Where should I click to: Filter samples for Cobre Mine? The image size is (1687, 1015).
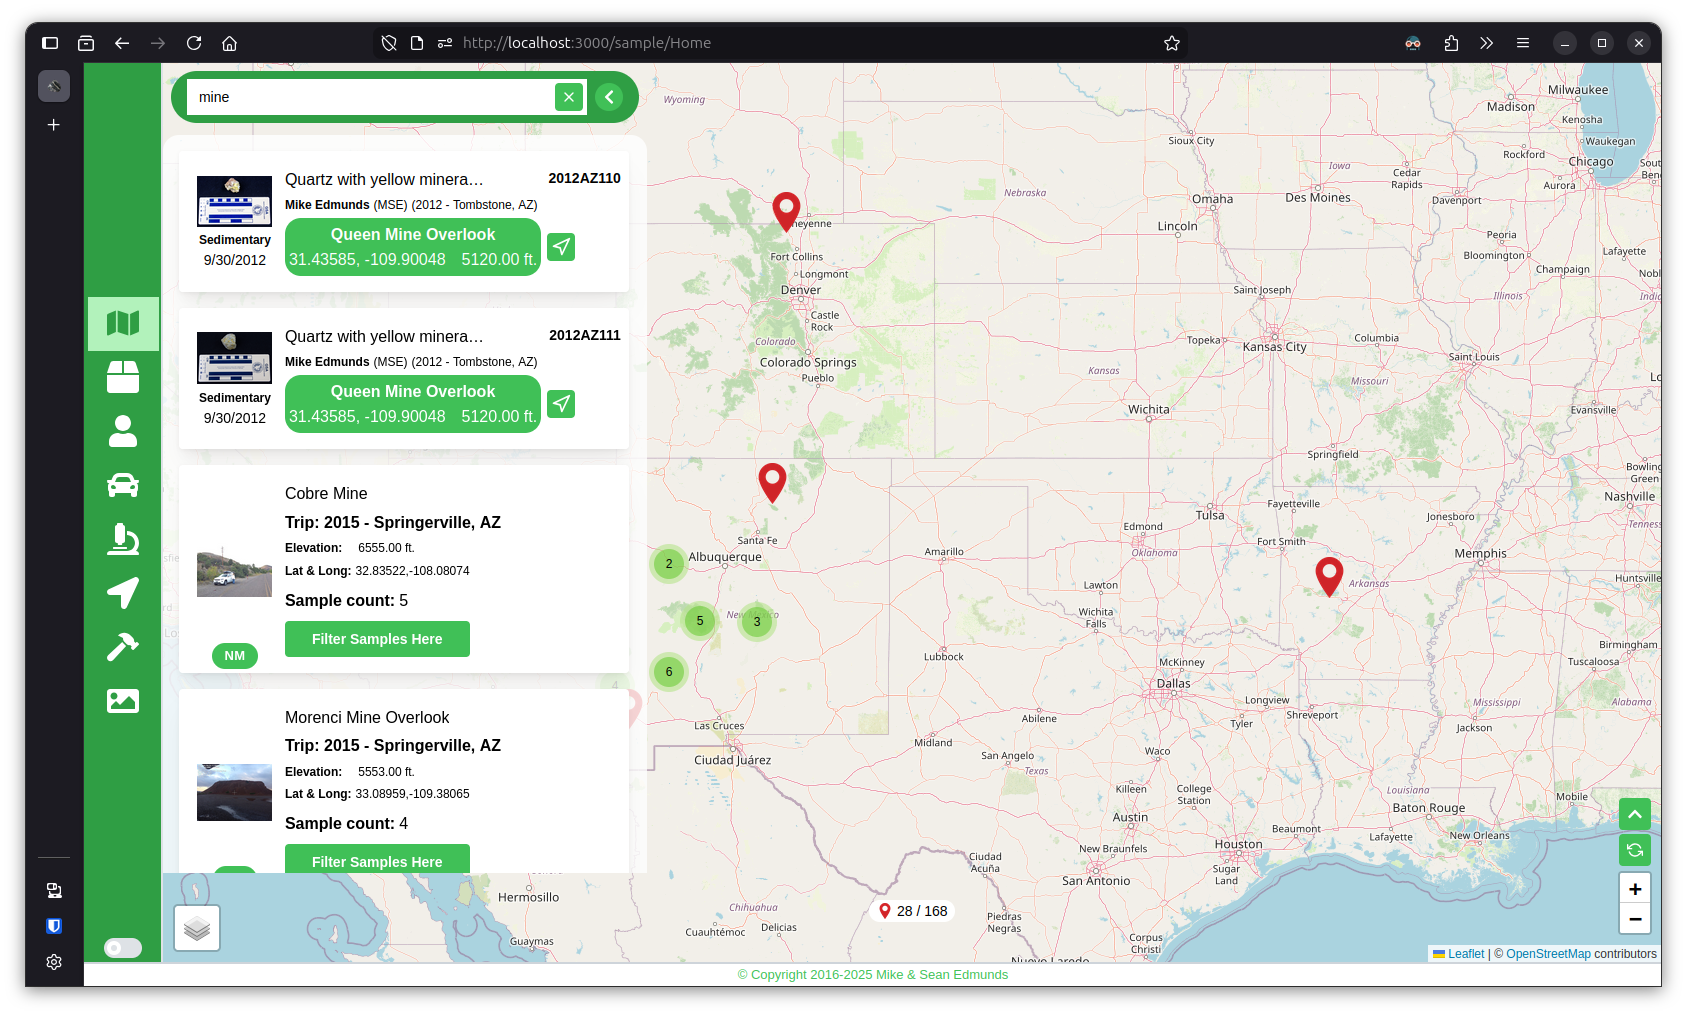pyautogui.click(x=377, y=639)
